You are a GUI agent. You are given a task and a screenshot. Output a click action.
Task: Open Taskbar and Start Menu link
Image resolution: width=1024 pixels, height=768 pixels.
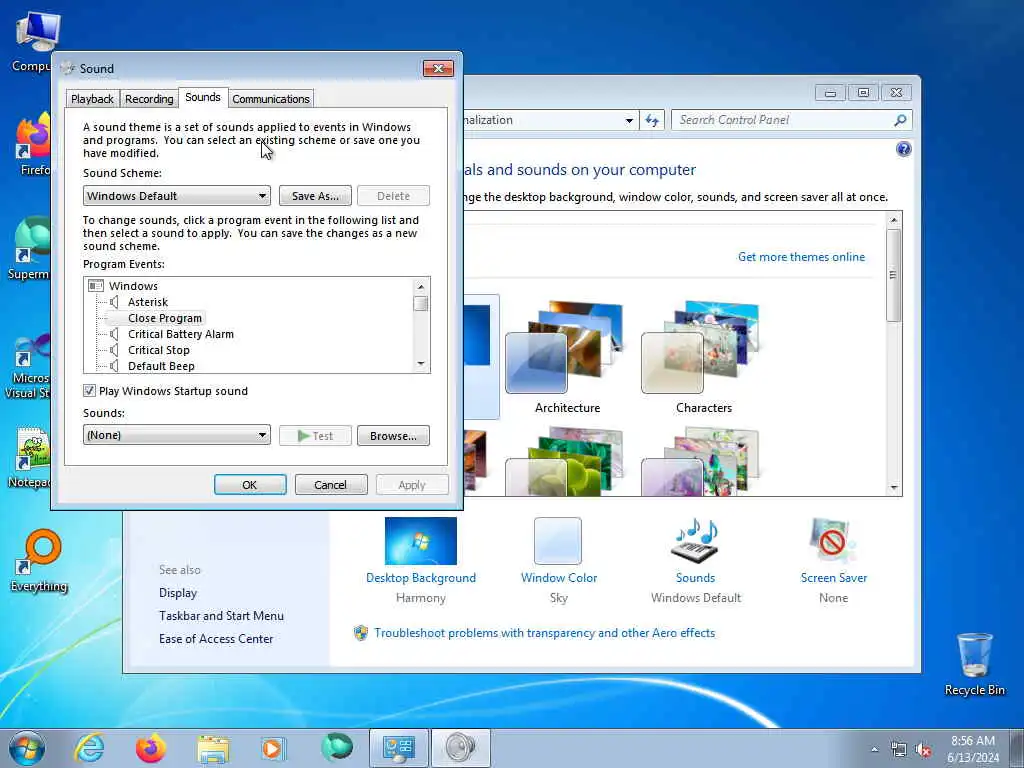pyautogui.click(x=221, y=616)
